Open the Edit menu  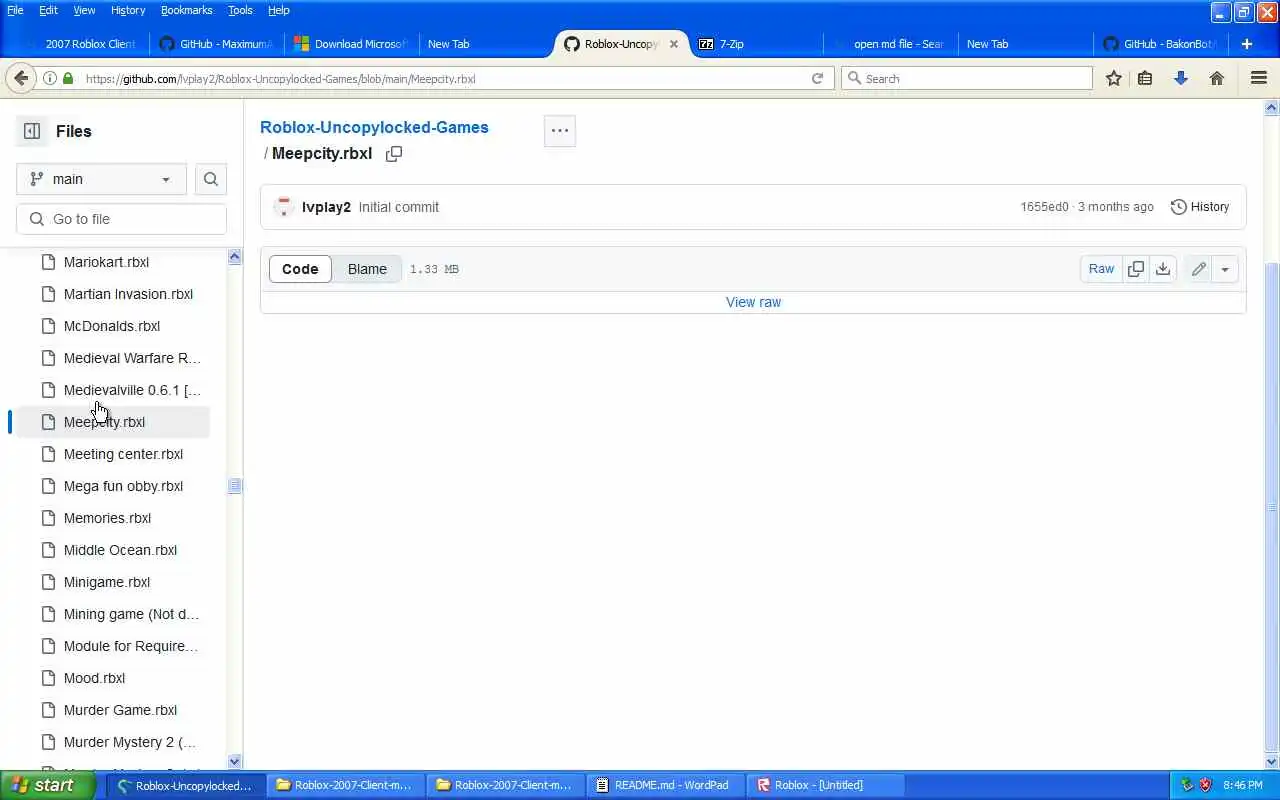[x=48, y=10]
